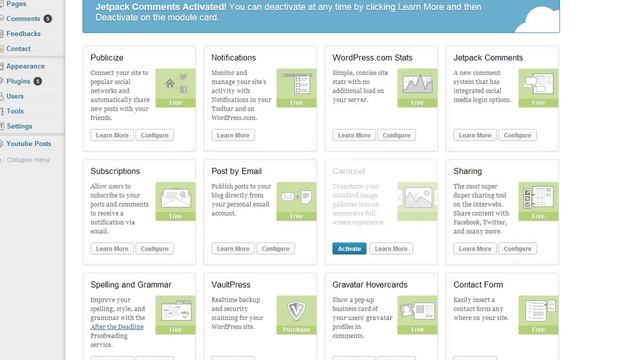Click the Notifications card title
The height and width of the screenshot is (360, 640).
pyautogui.click(x=233, y=58)
